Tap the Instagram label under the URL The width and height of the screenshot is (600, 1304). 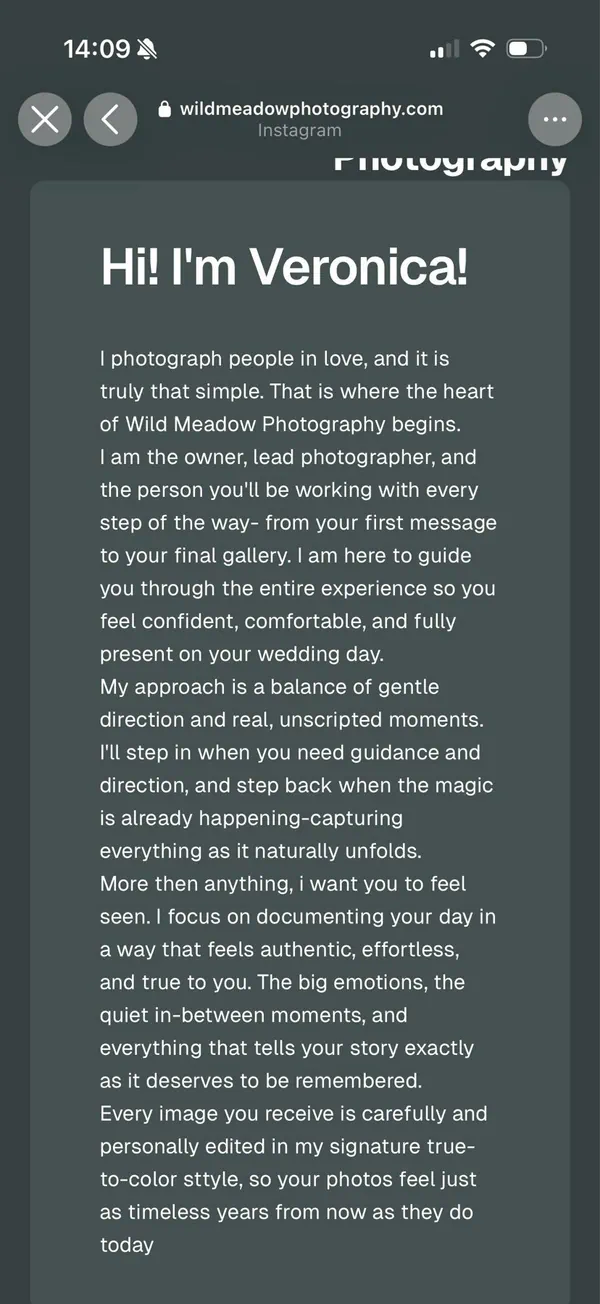299,130
